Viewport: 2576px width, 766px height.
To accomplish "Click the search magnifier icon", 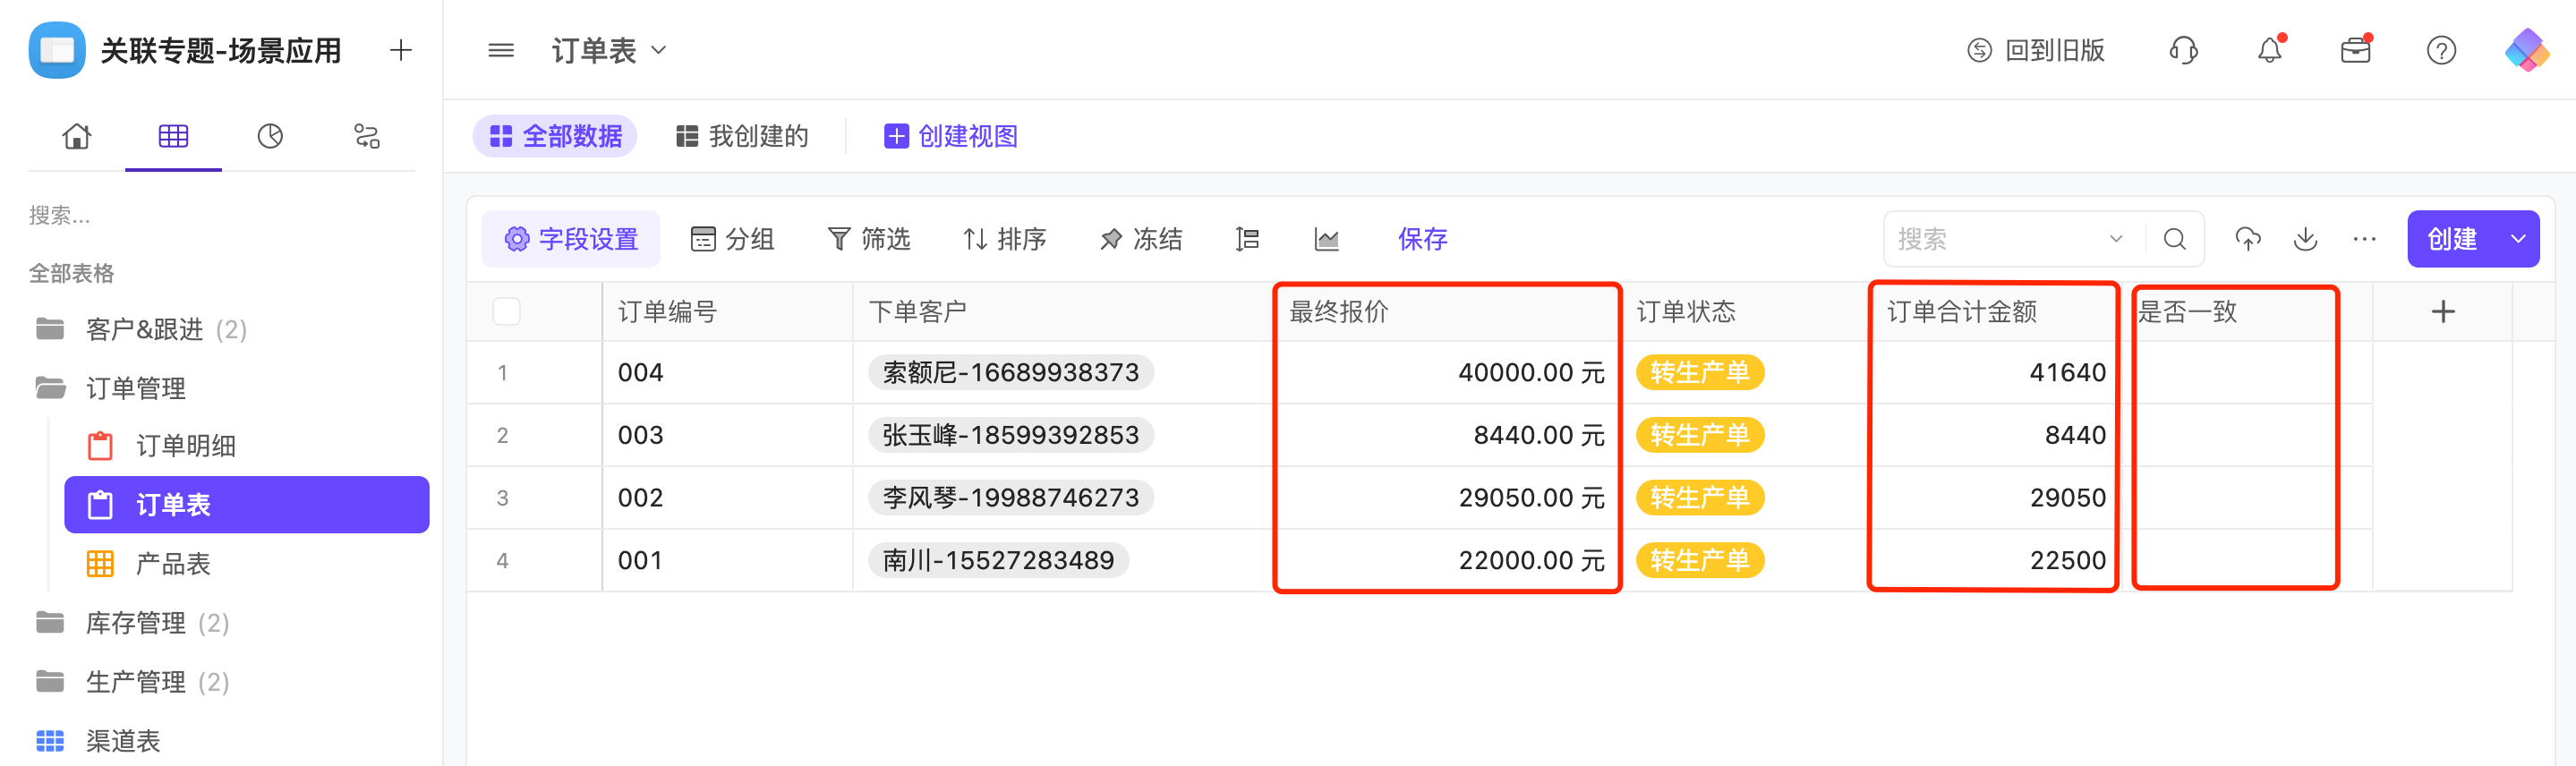I will point(2175,239).
